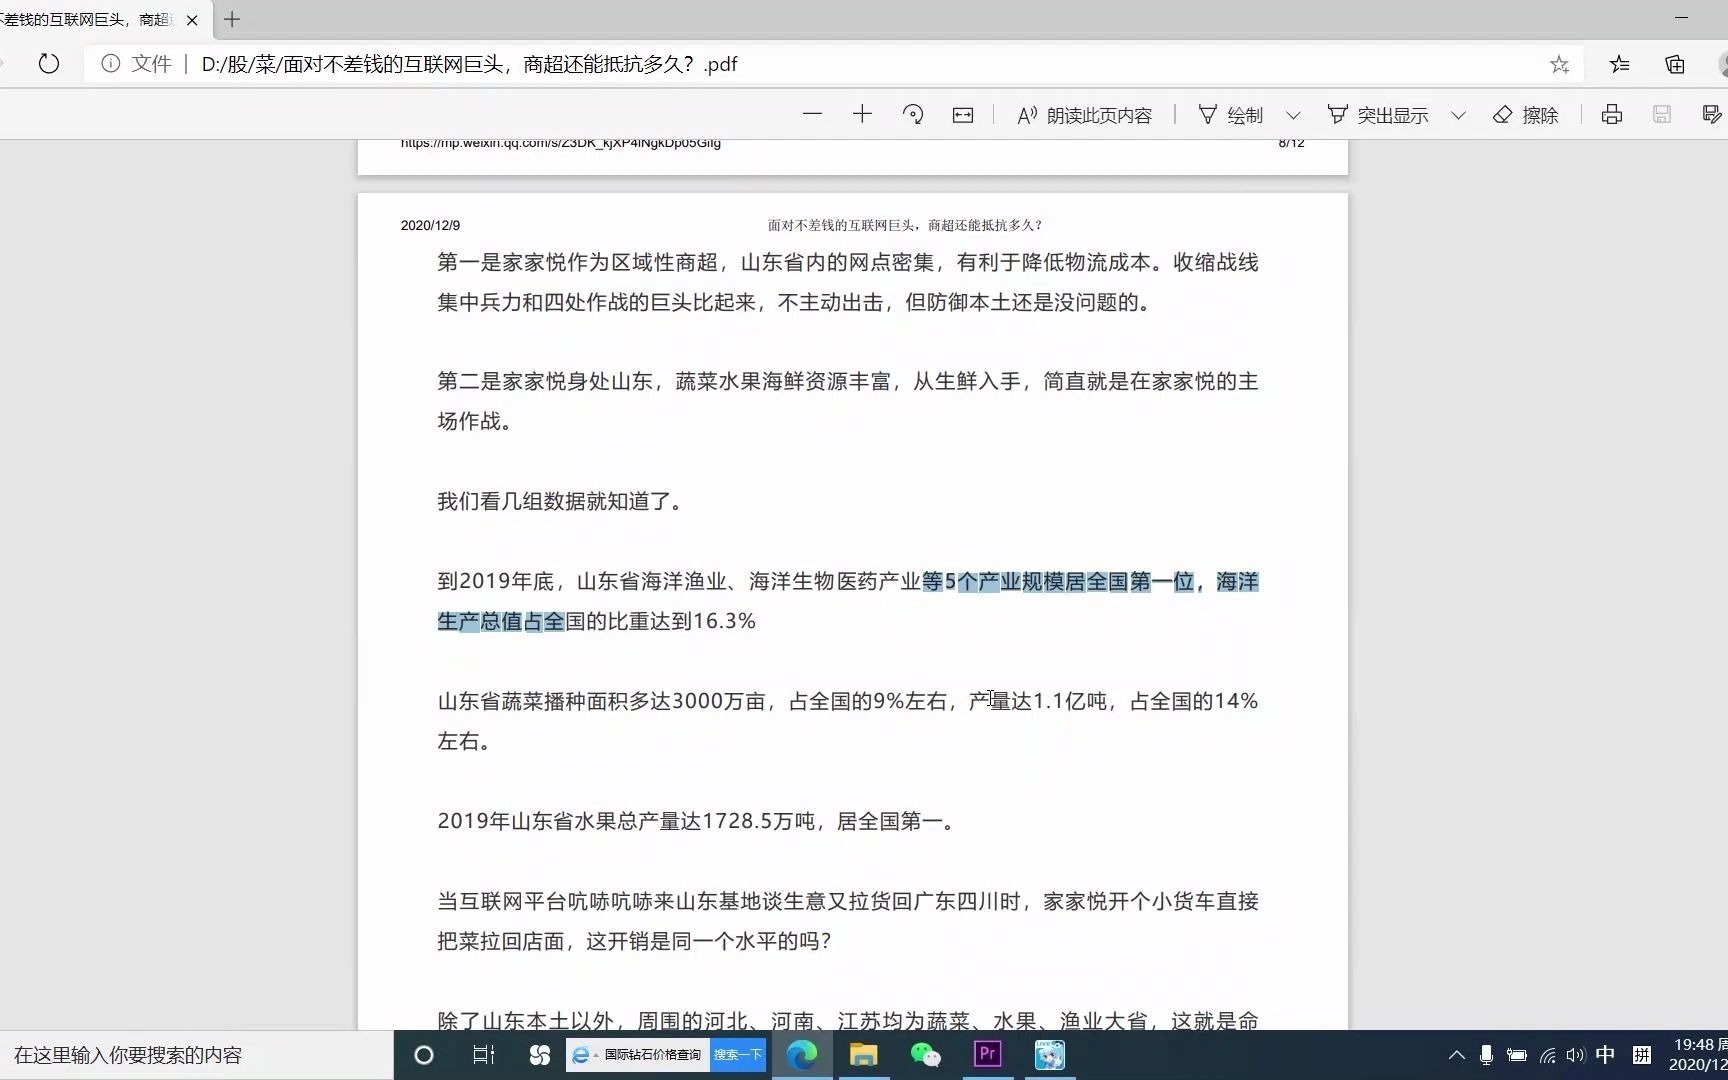
Task: Open Task View on the taskbar
Action: 484,1055
